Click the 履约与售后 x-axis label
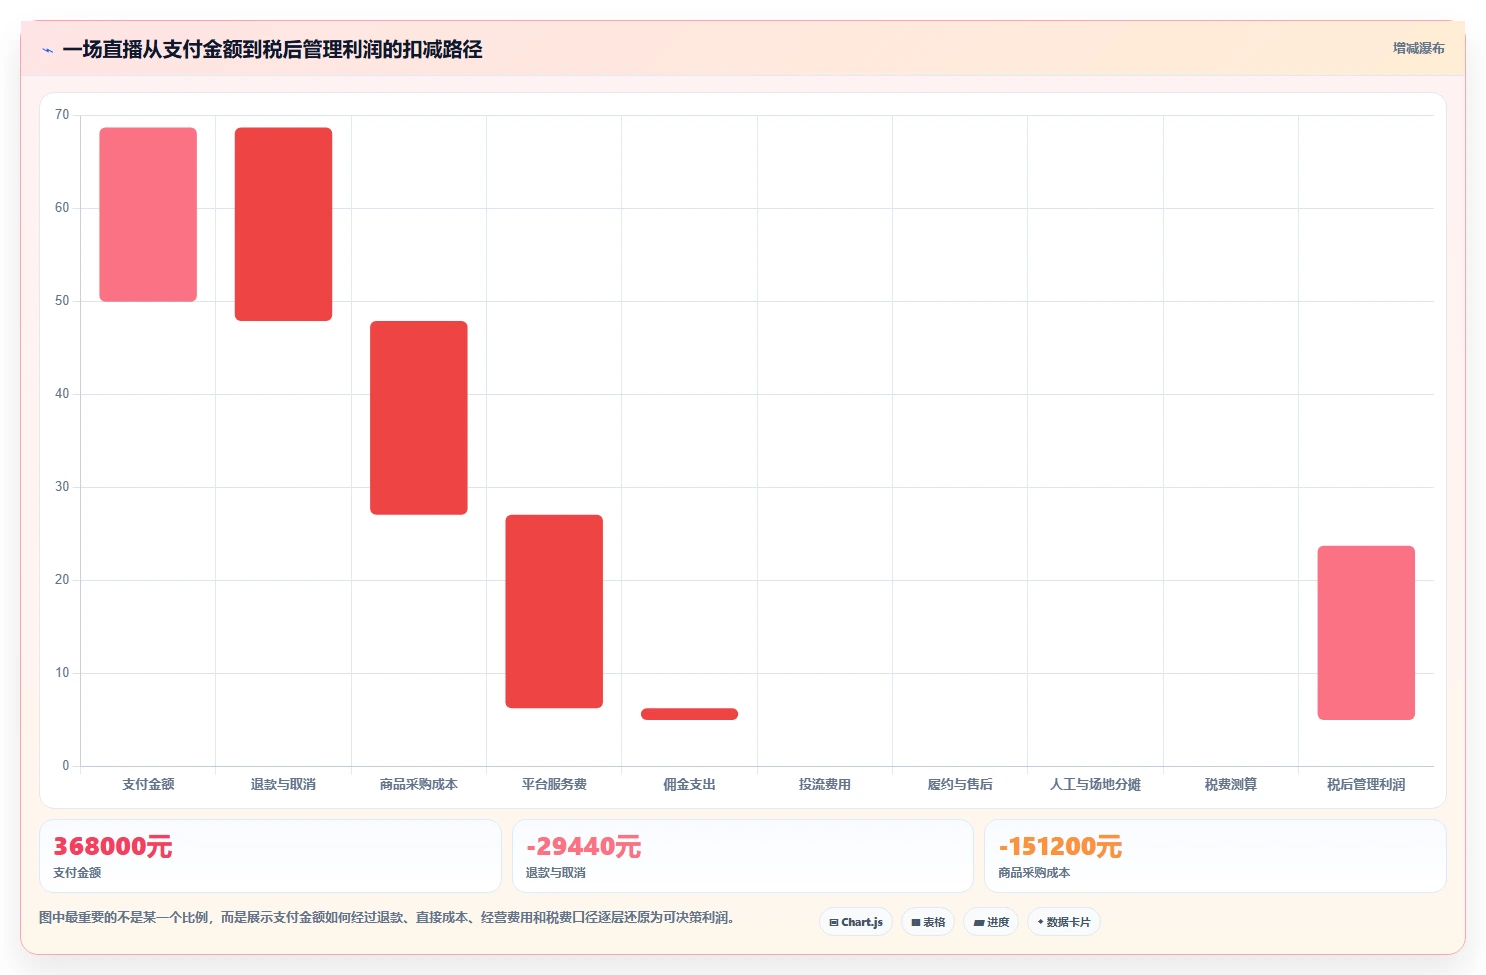 click(960, 784)
